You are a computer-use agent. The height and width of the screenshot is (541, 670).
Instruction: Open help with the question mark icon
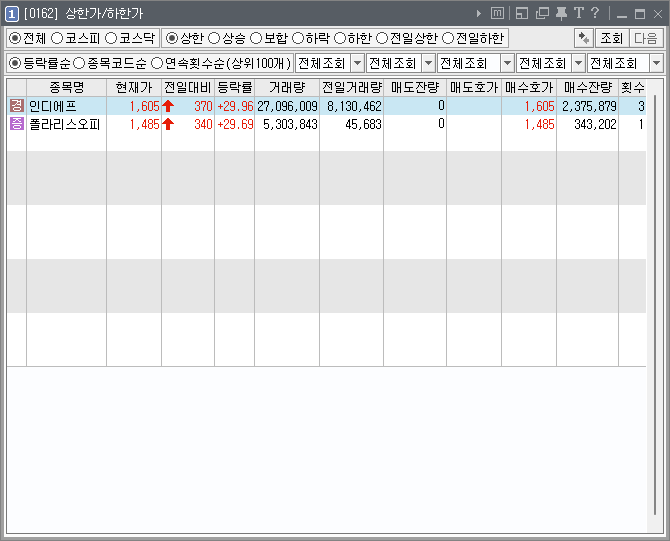coord(594,13)
